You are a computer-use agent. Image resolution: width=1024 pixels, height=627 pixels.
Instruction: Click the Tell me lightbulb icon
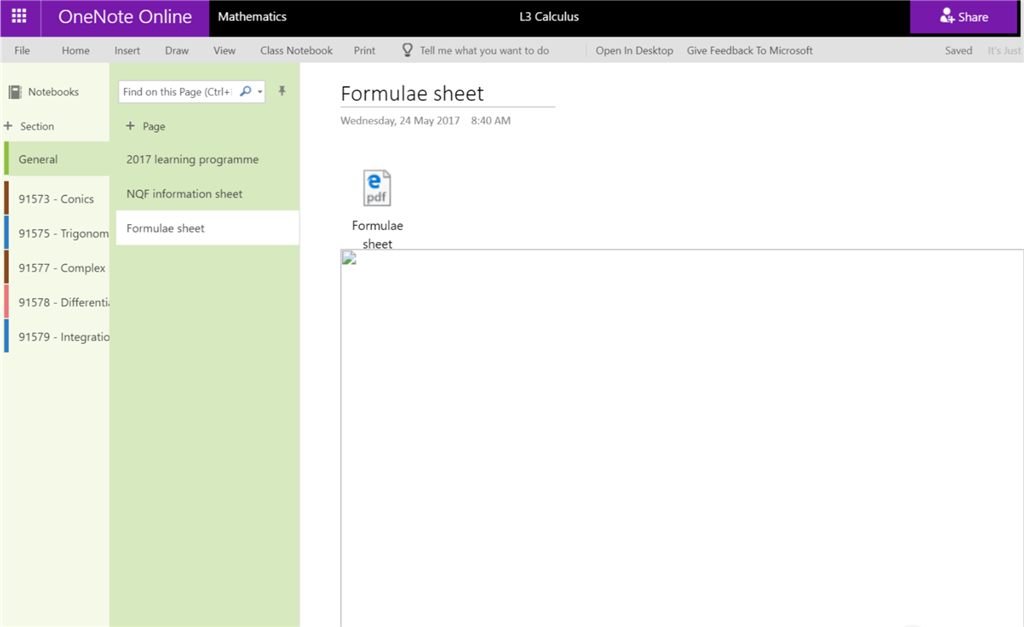pos(407,50)
